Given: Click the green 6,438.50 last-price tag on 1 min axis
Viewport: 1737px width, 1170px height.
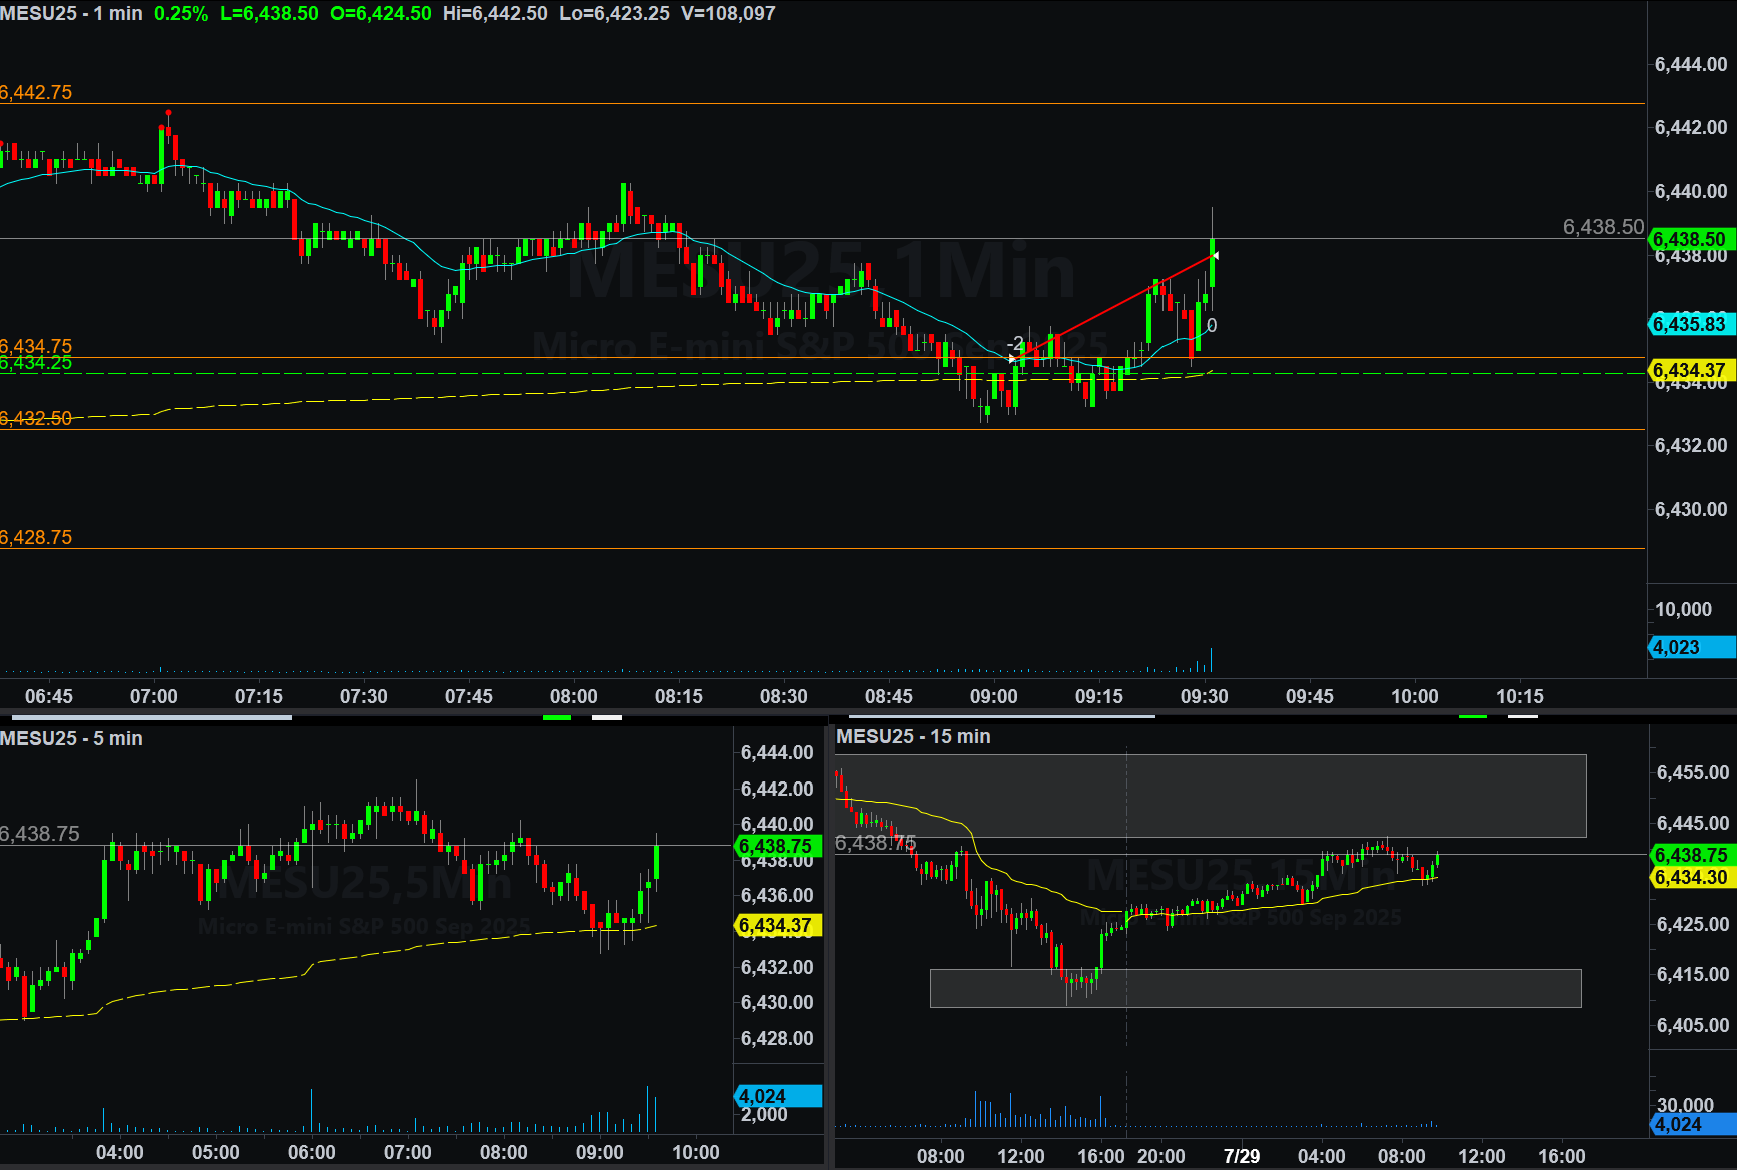Looking at the screenshot, I should coord(1692,239).
